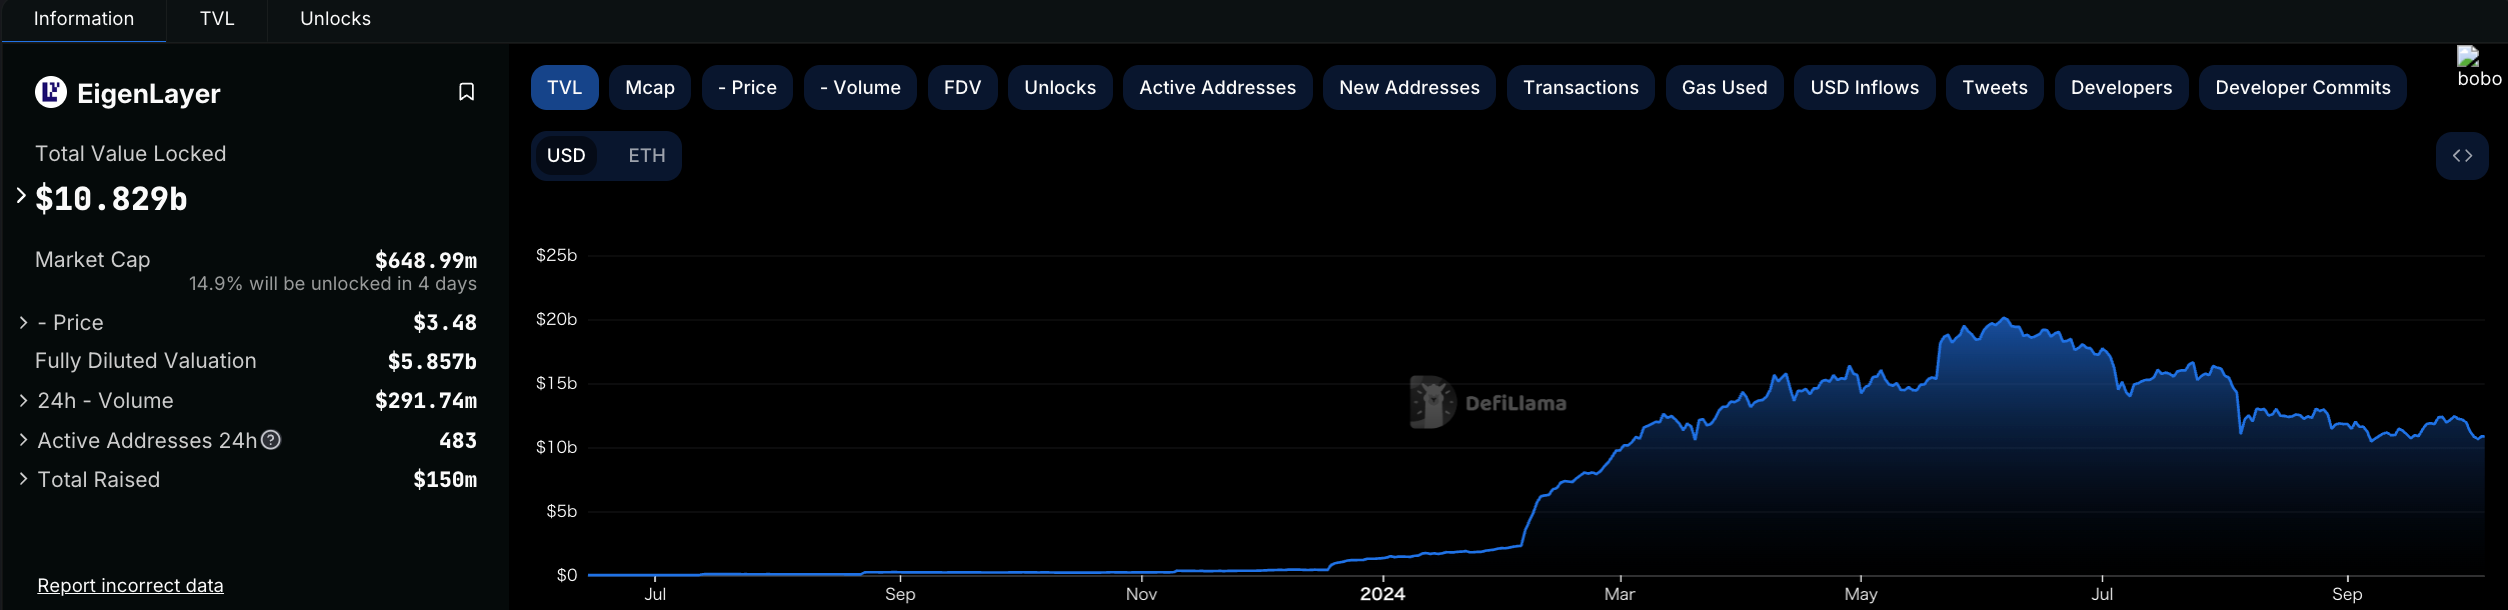Enable the Developer Commits chart series
Viewport: 2508px width, 610px height.
tap(2303, 88)
